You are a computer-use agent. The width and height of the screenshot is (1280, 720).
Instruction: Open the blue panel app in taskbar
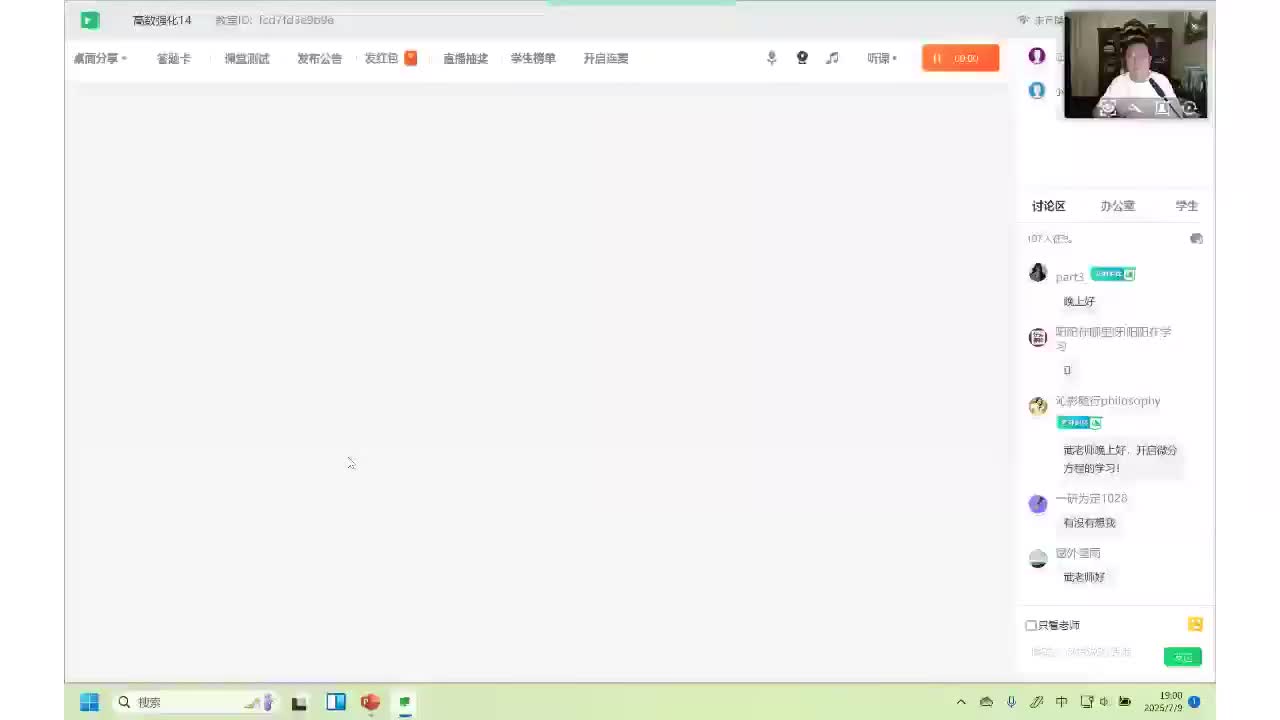coord(336,702)
